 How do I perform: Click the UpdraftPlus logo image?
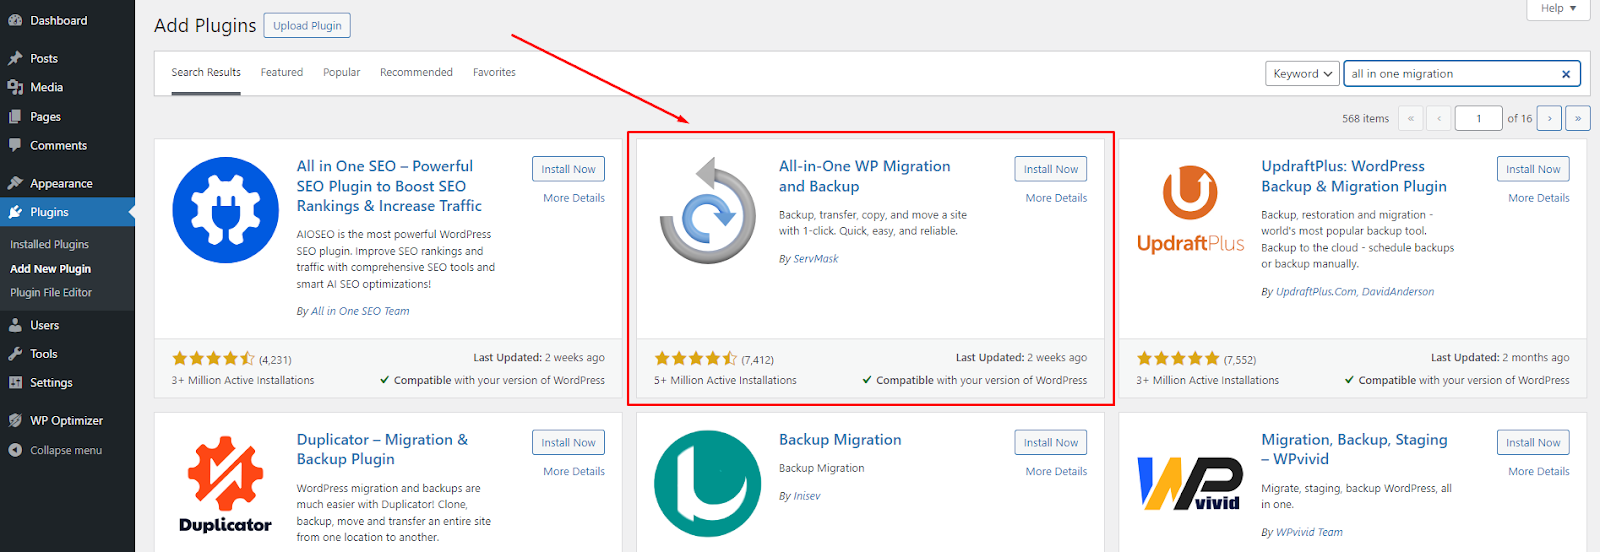click(x=1190, y=210)
